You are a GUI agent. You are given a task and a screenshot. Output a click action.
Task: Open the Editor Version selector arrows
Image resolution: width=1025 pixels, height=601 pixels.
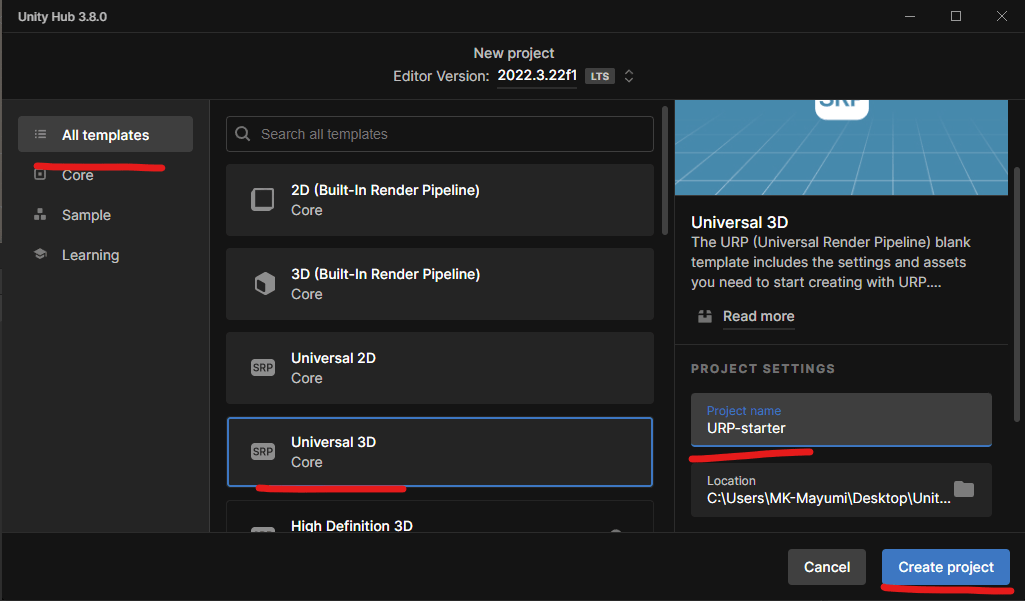pos(629,76)
